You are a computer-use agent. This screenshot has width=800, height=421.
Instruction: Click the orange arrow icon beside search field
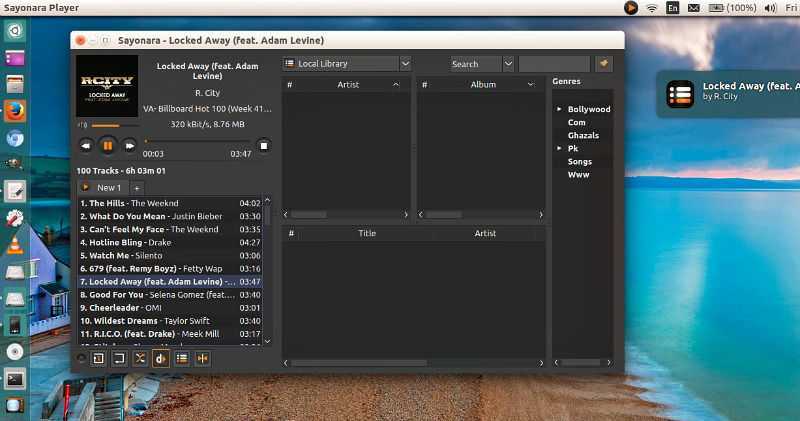(604, 64)
